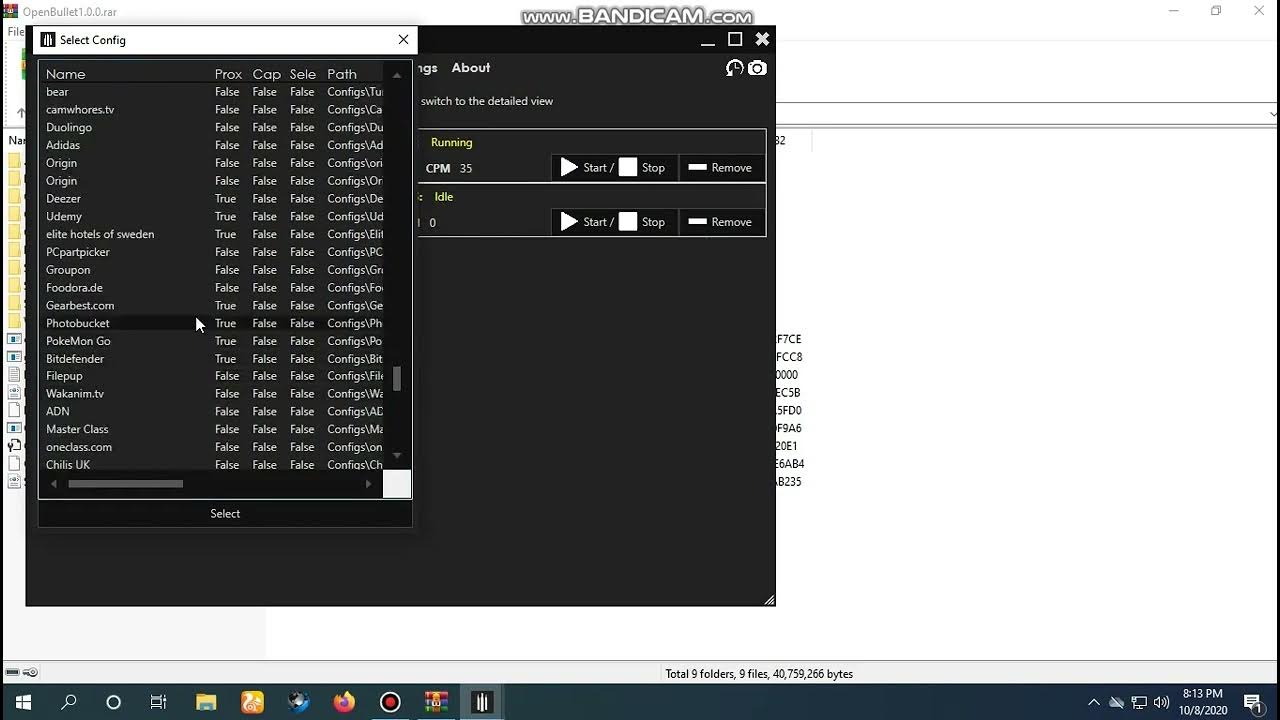
Task: Open Cortana circle icon on taskbar
Action: click(113, 702)
